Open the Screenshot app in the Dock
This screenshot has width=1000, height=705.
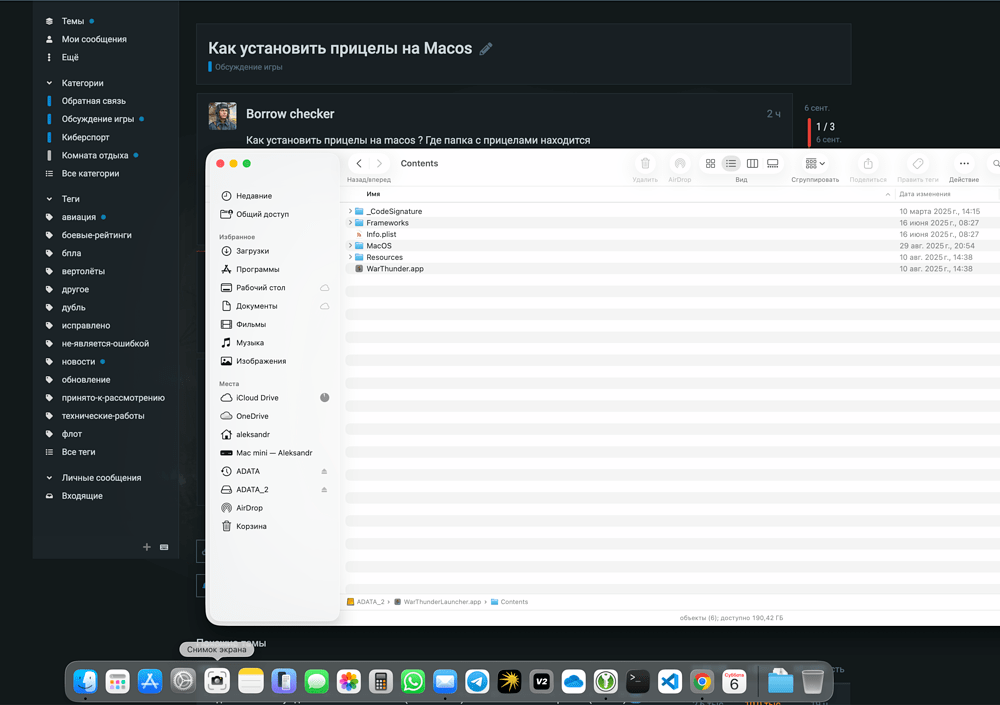217,682
